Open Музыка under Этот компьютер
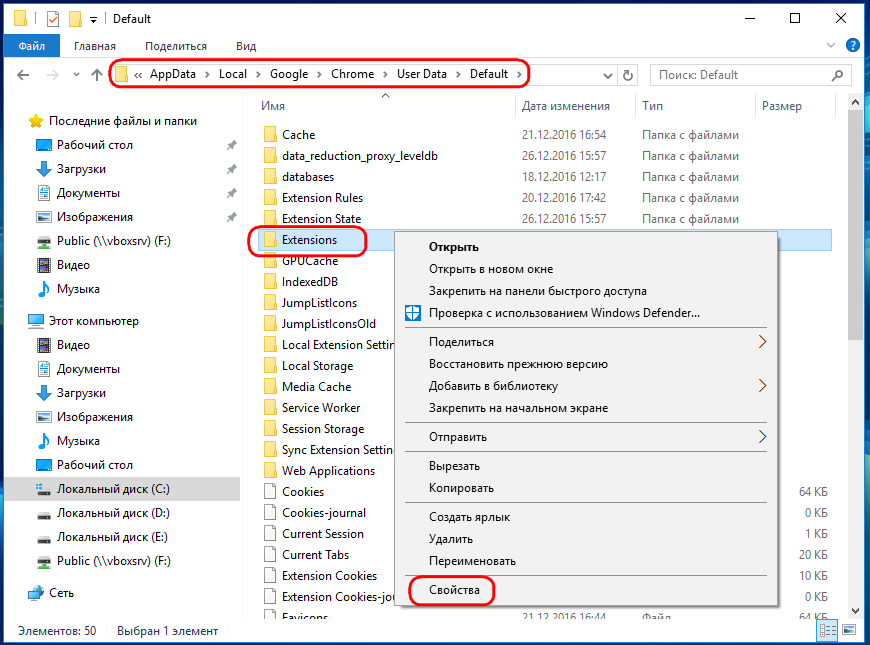The width and height of the screenshot is (870, 645). (x=78, y=441)
